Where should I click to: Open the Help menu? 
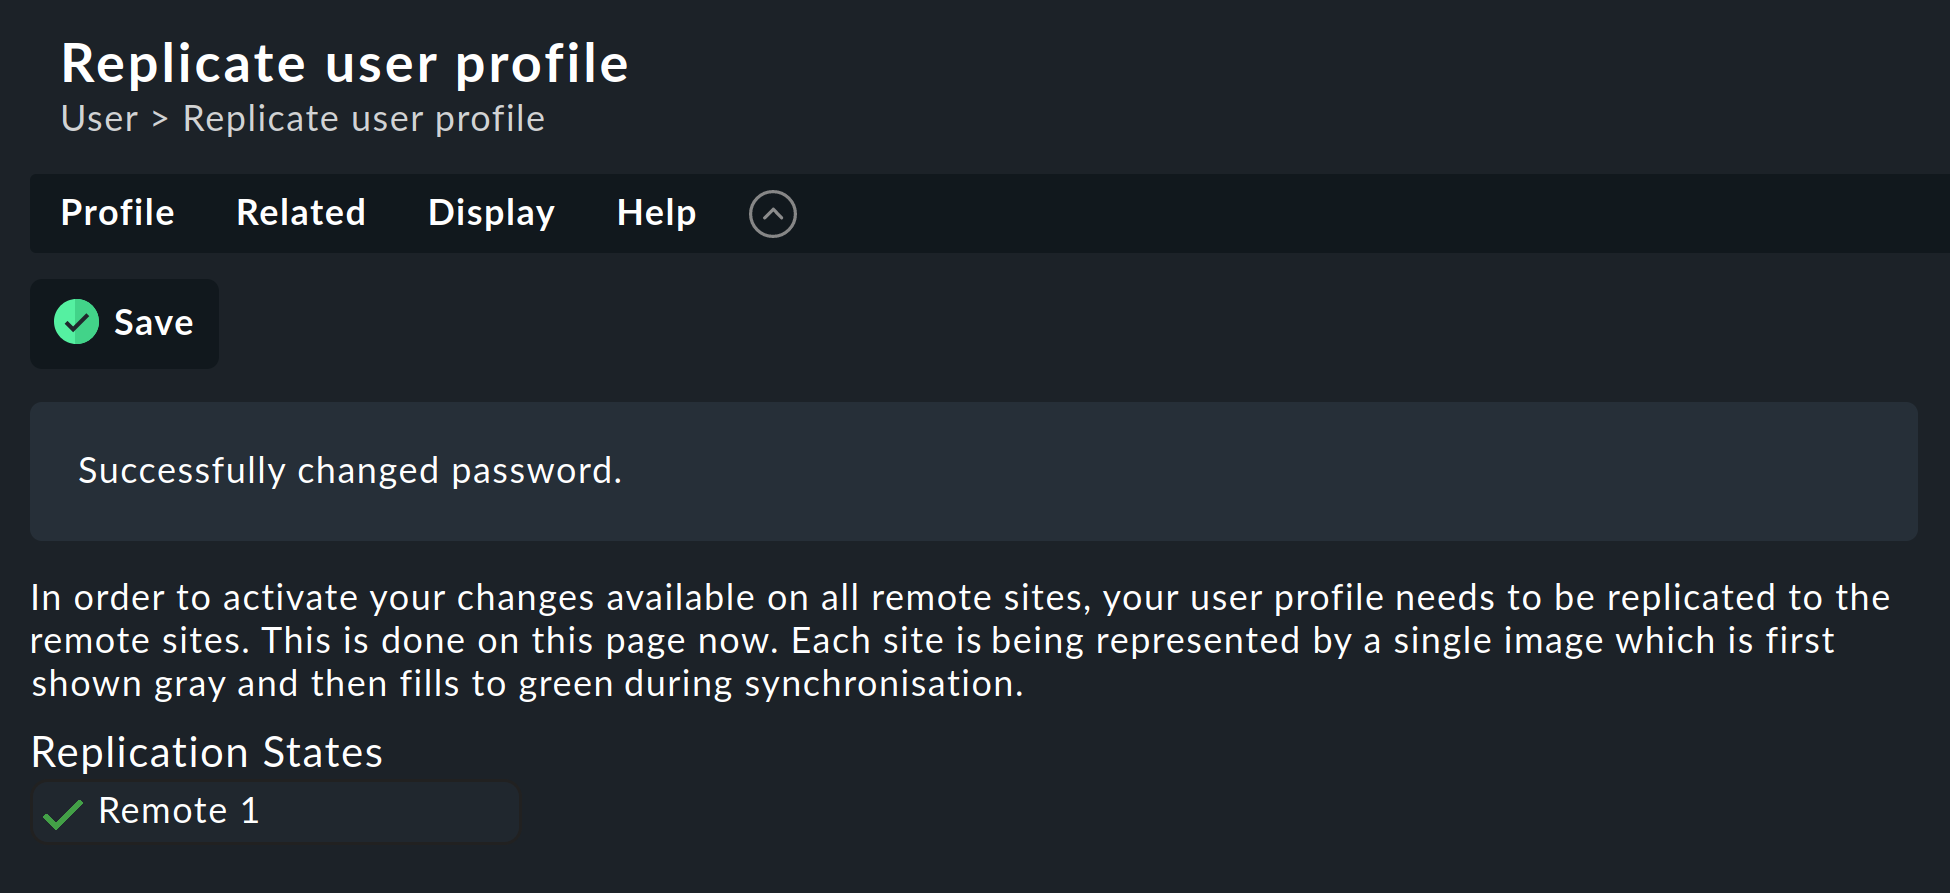tap(656, 213)
